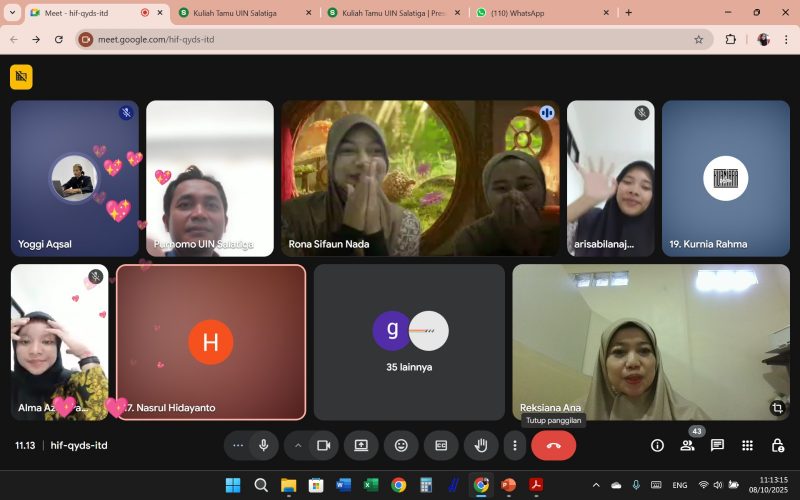Open audio settings options beside microphone

pos(238,445)
